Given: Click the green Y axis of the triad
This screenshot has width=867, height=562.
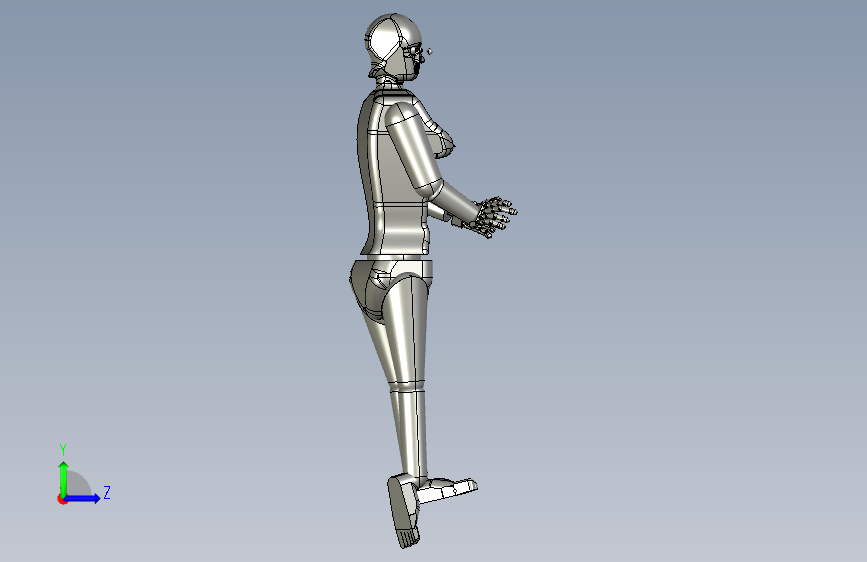Looking at the screenshot, I should [x=64, y=479].
